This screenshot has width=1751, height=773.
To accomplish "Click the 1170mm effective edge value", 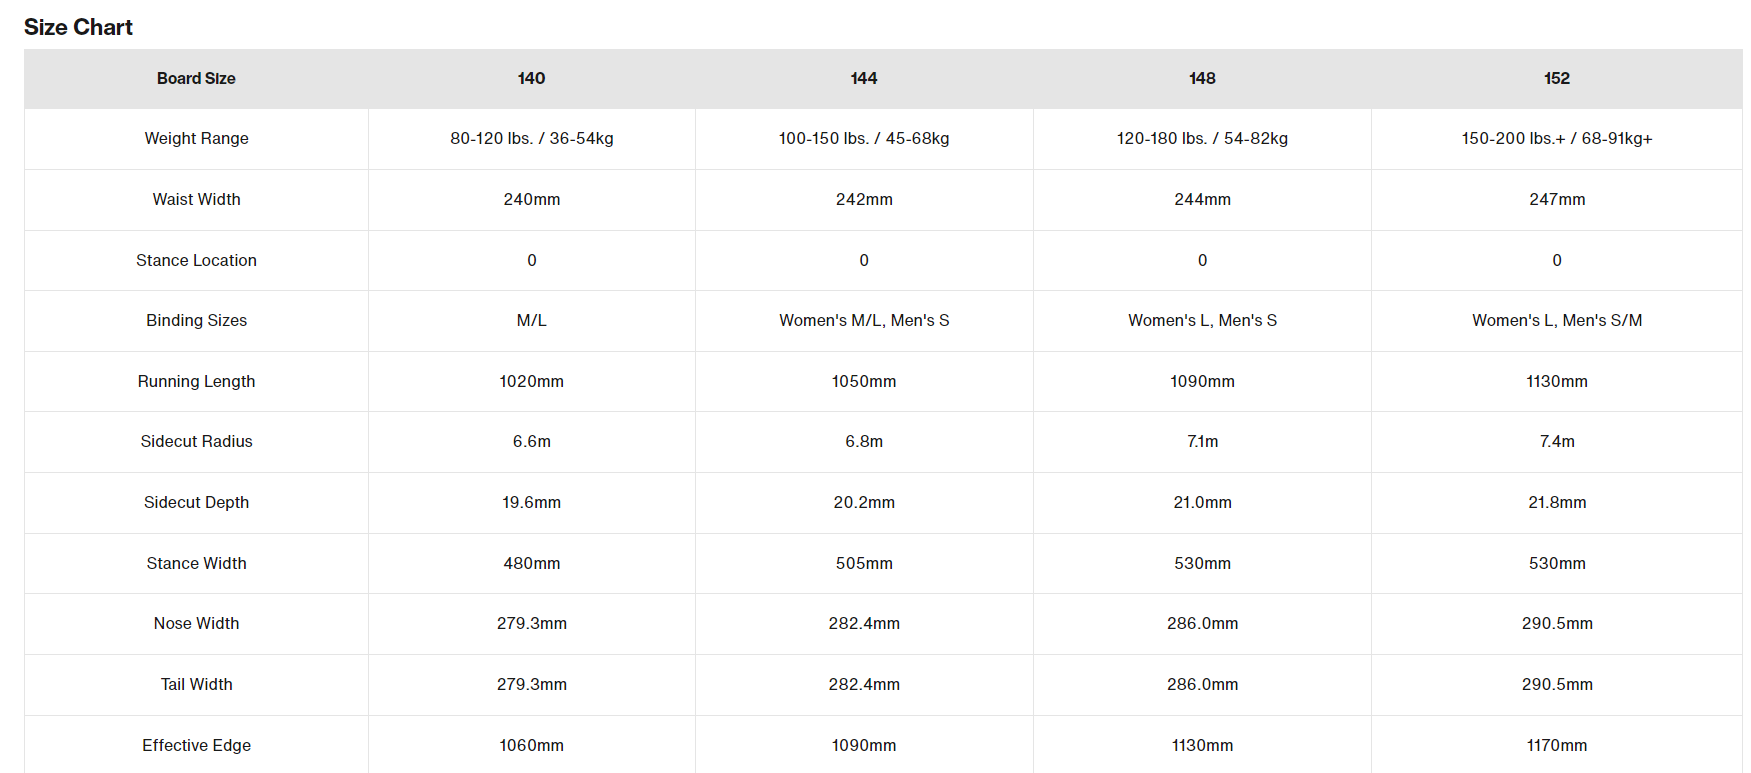I will tap(1557, 745).
